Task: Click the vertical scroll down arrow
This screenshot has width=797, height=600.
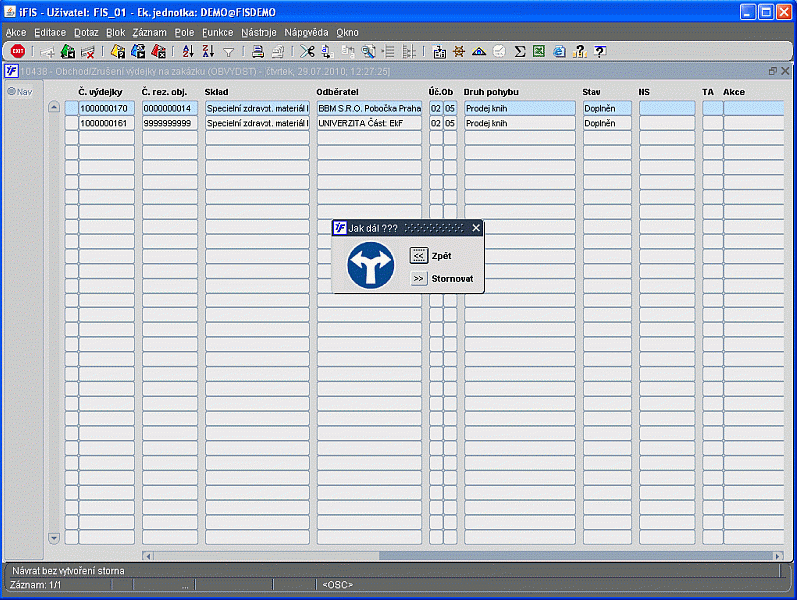Action: [x=54, y=537]
